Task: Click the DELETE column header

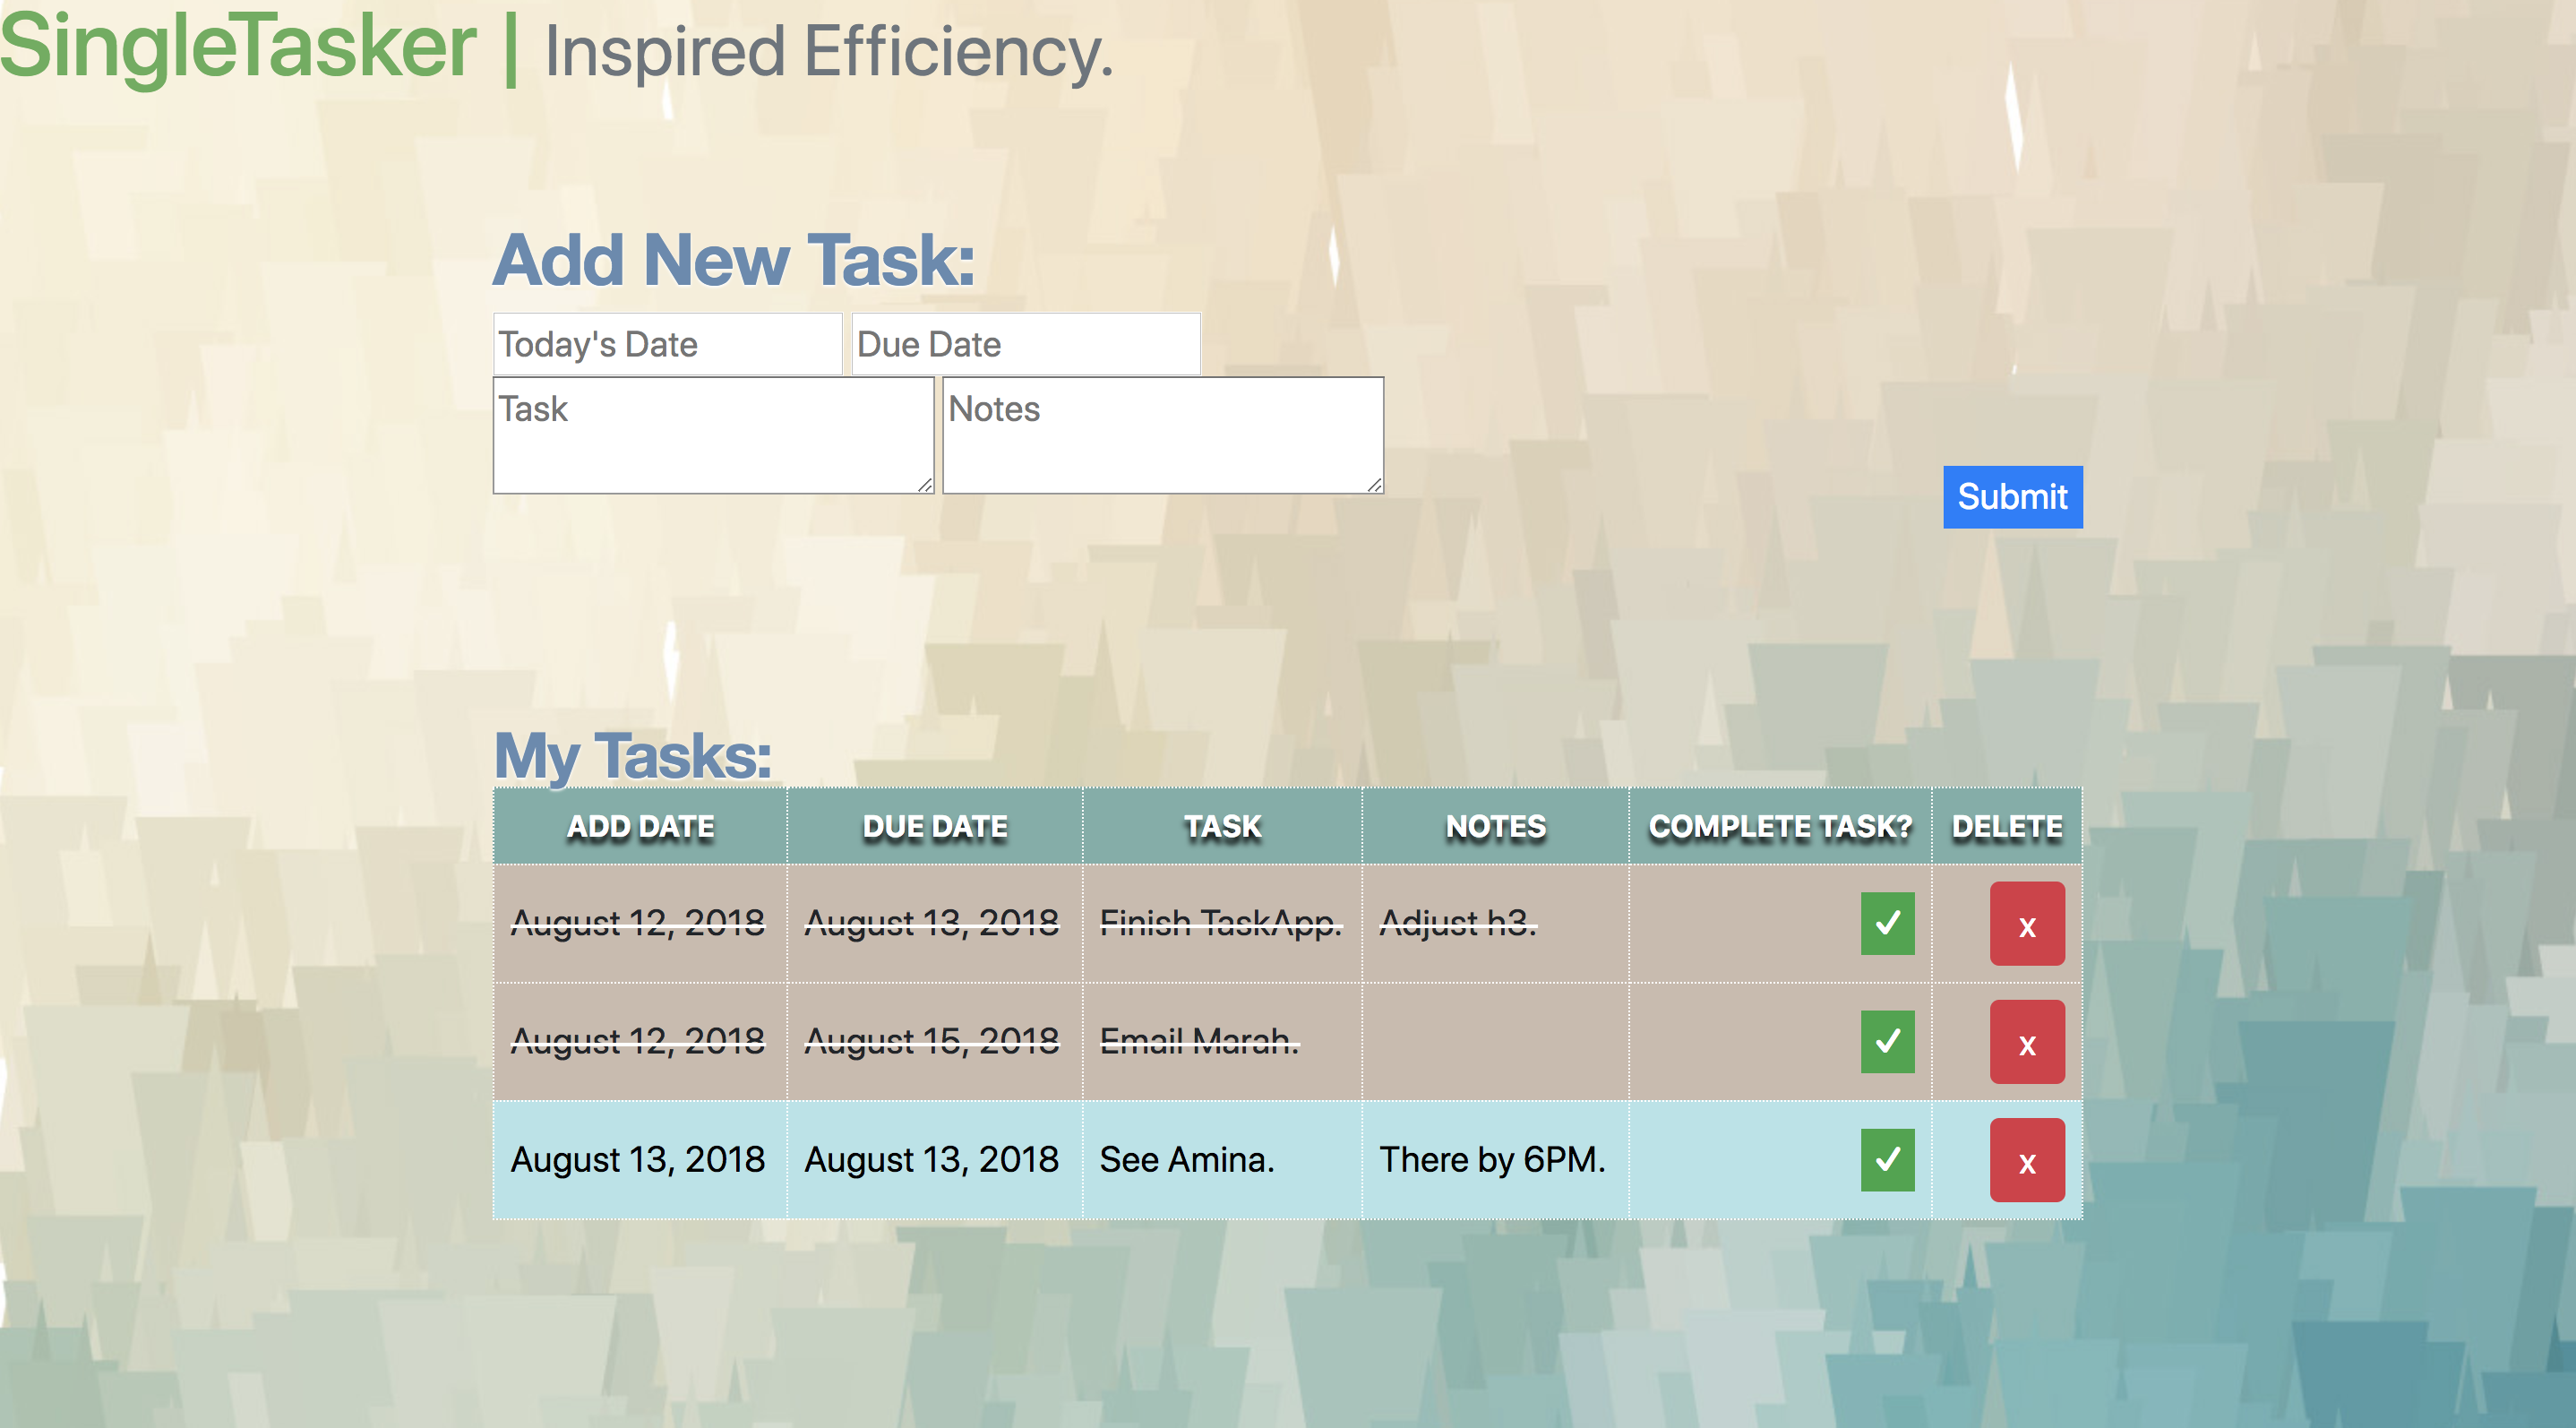Action: (x=2007, y=826)
